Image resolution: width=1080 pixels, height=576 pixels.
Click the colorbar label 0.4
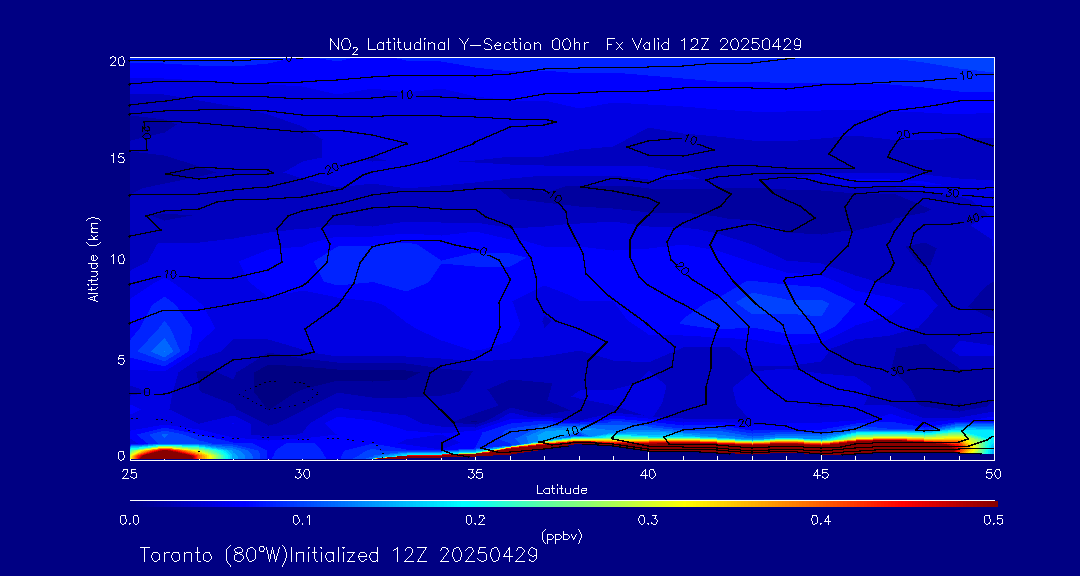(x=821, y=520)
